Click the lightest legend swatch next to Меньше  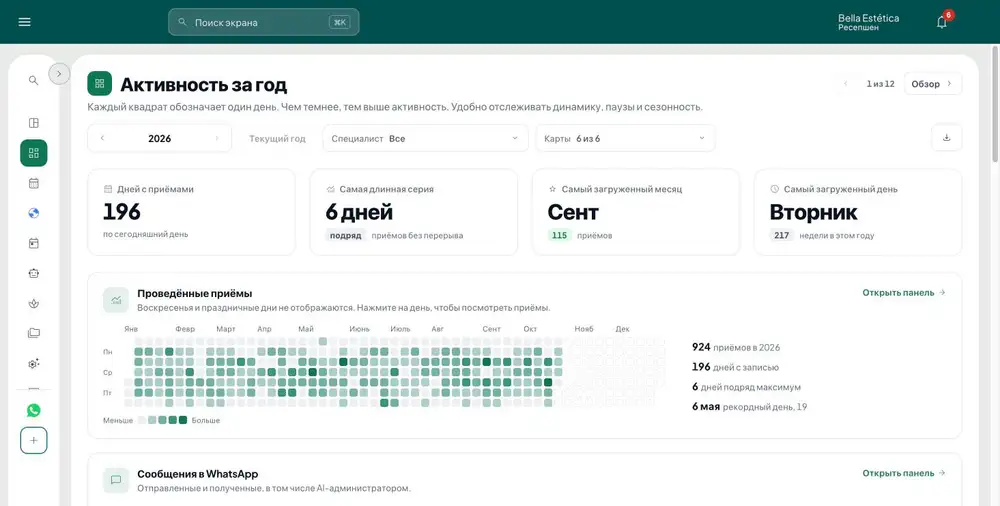142,420
